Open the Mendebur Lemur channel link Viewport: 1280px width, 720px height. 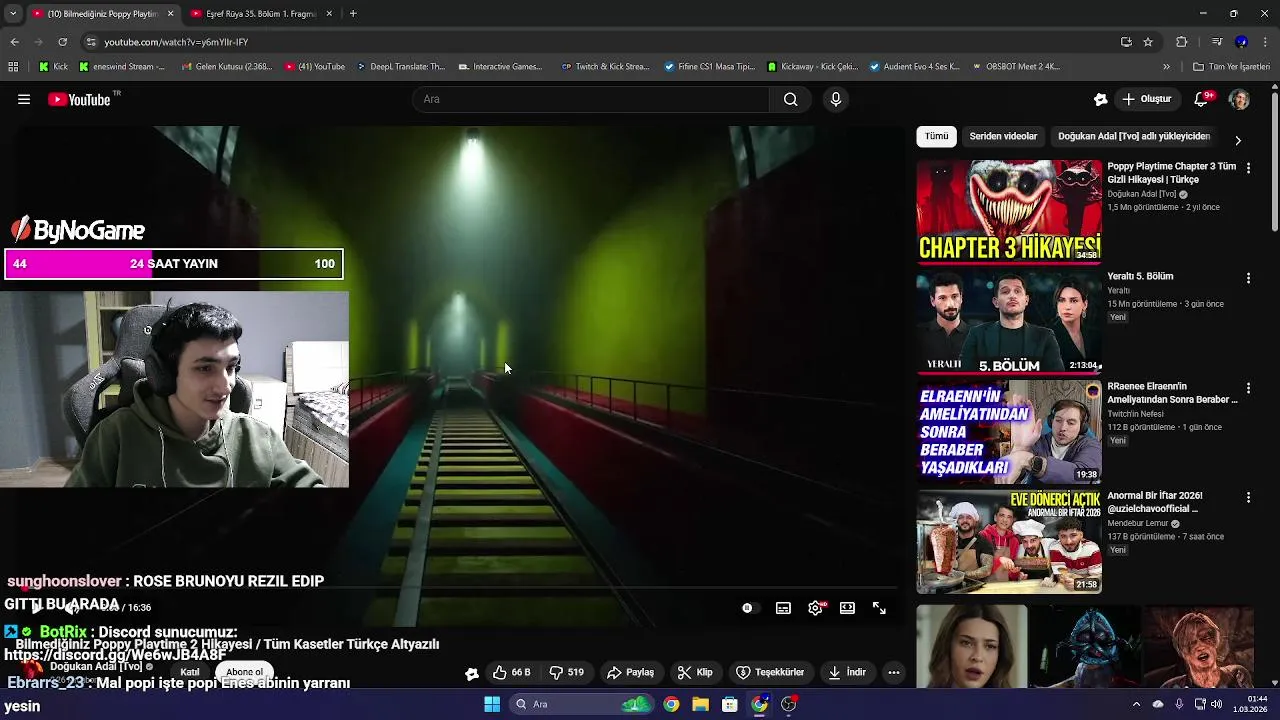(x=1139, y=523)
